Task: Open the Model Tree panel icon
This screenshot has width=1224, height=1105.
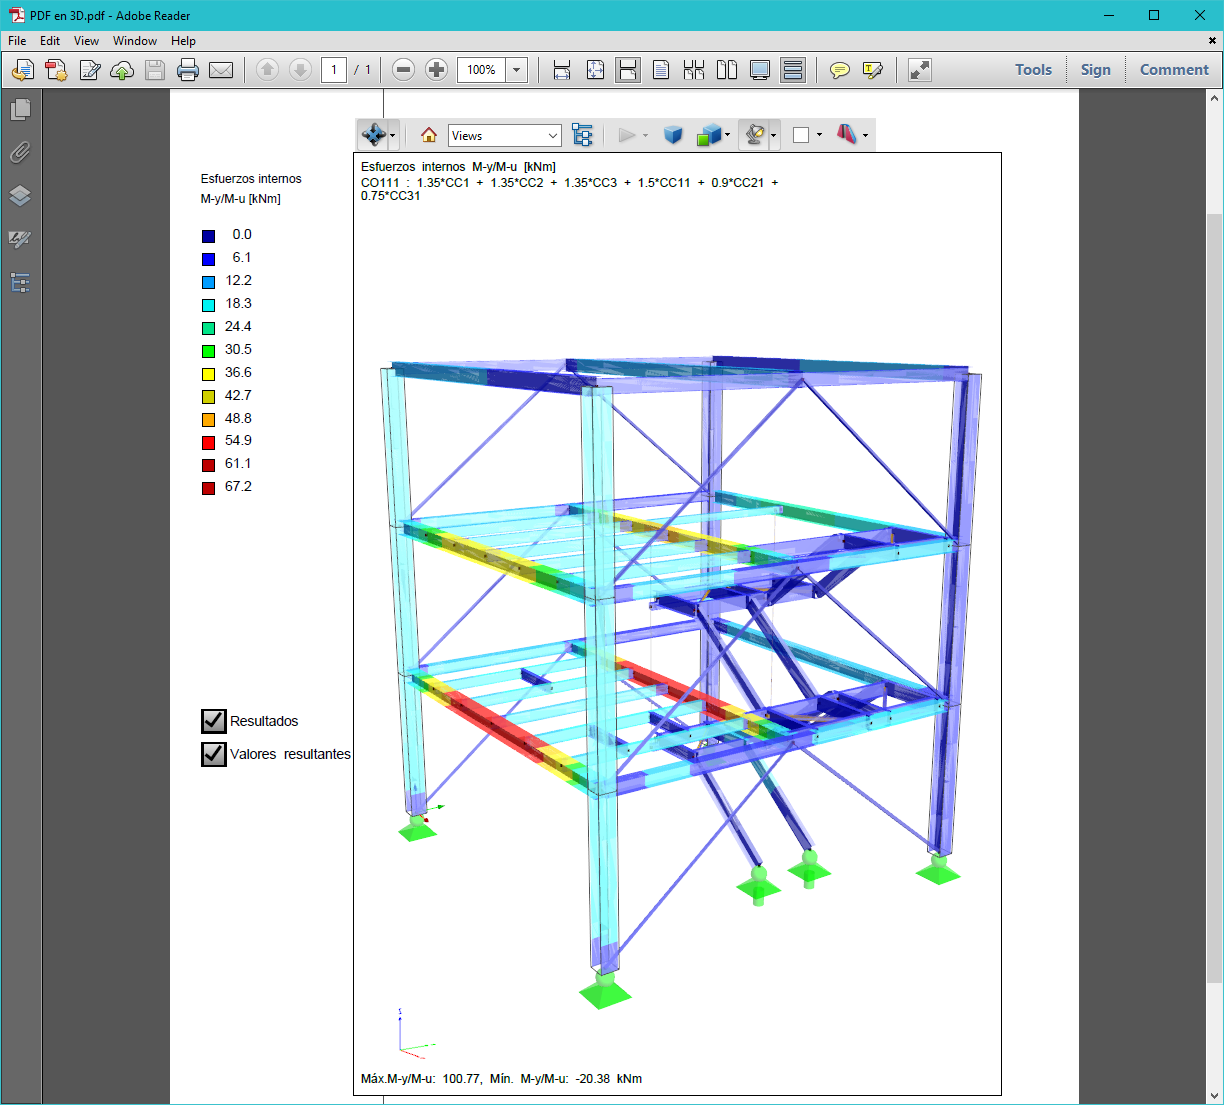Action: tap(583, 135)
